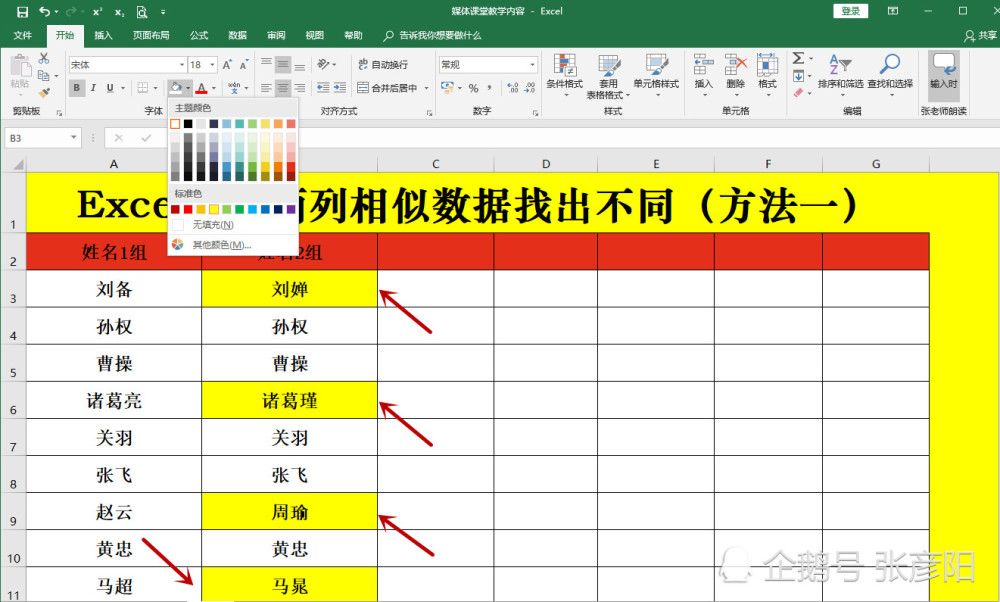The image size is (1000, 602).
Task: Decrease the indent level
Action: point(323,87)
